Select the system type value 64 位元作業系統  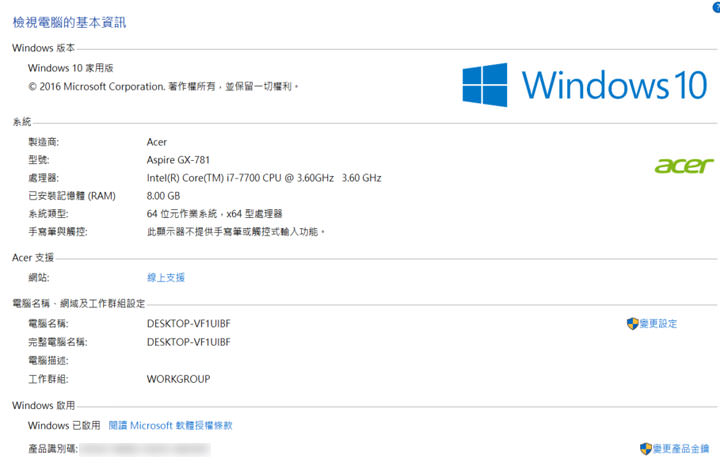pos(214,213)
